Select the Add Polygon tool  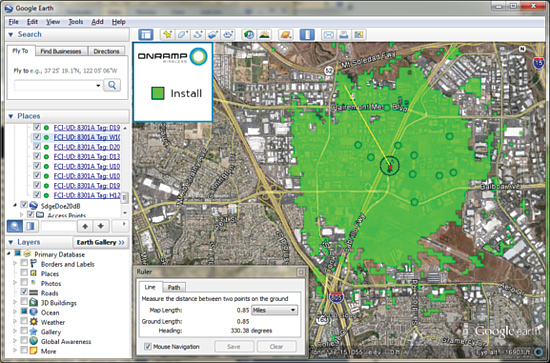point(183,34)
